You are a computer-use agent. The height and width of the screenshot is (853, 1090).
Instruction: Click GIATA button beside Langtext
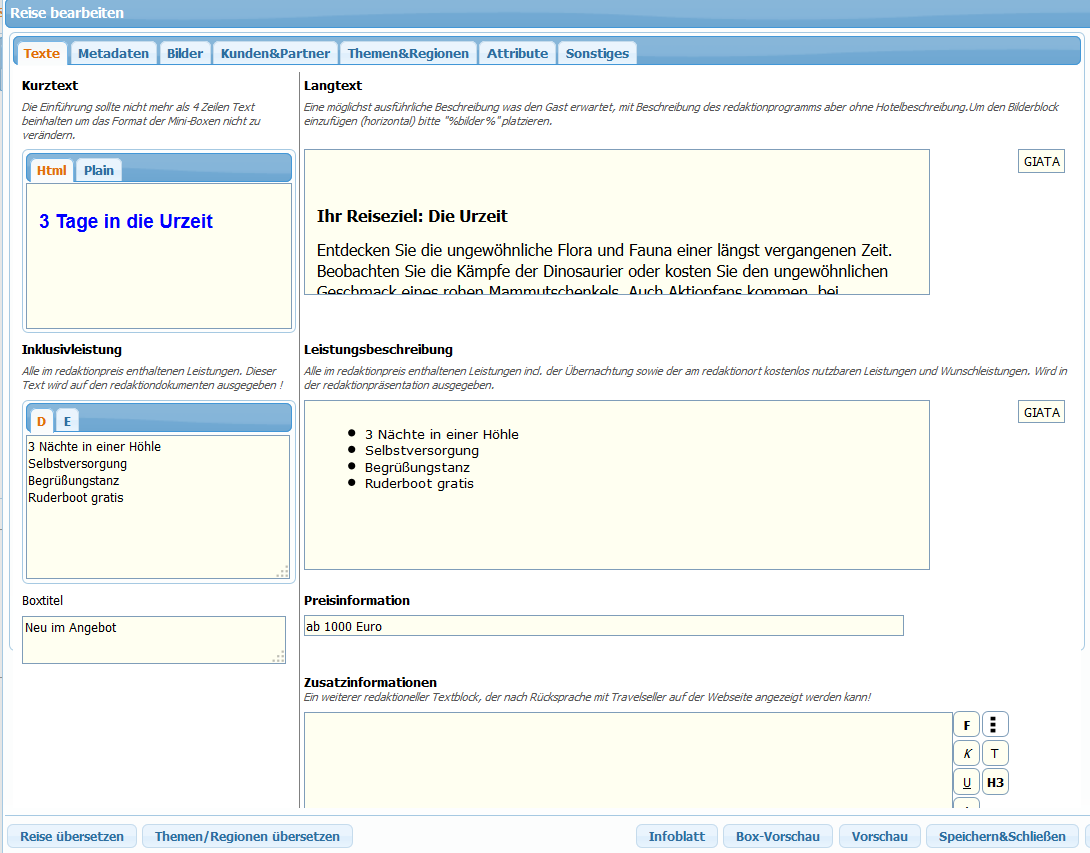pos(1041,162)
